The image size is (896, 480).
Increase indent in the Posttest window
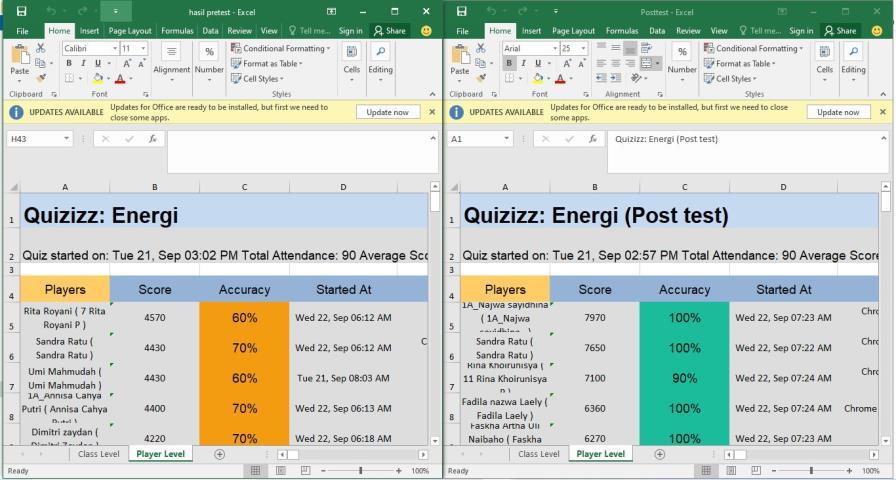615,78
